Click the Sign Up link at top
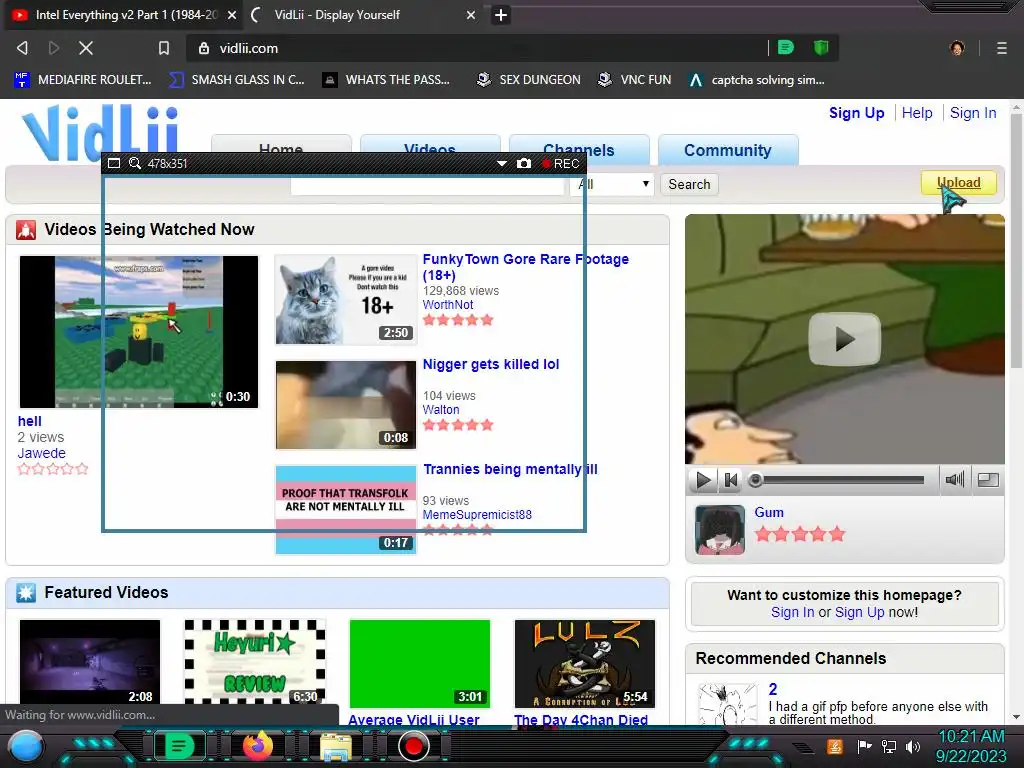The height and width of the screenshot is (768, 1024). tap(856, 113)
